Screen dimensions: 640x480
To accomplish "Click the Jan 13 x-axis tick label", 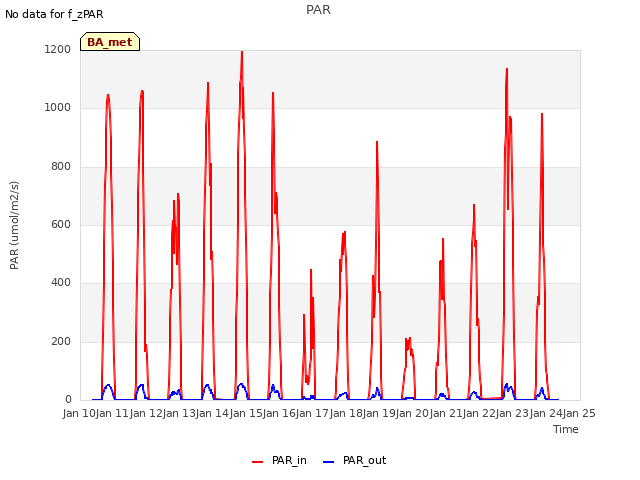I will [179, 413].
